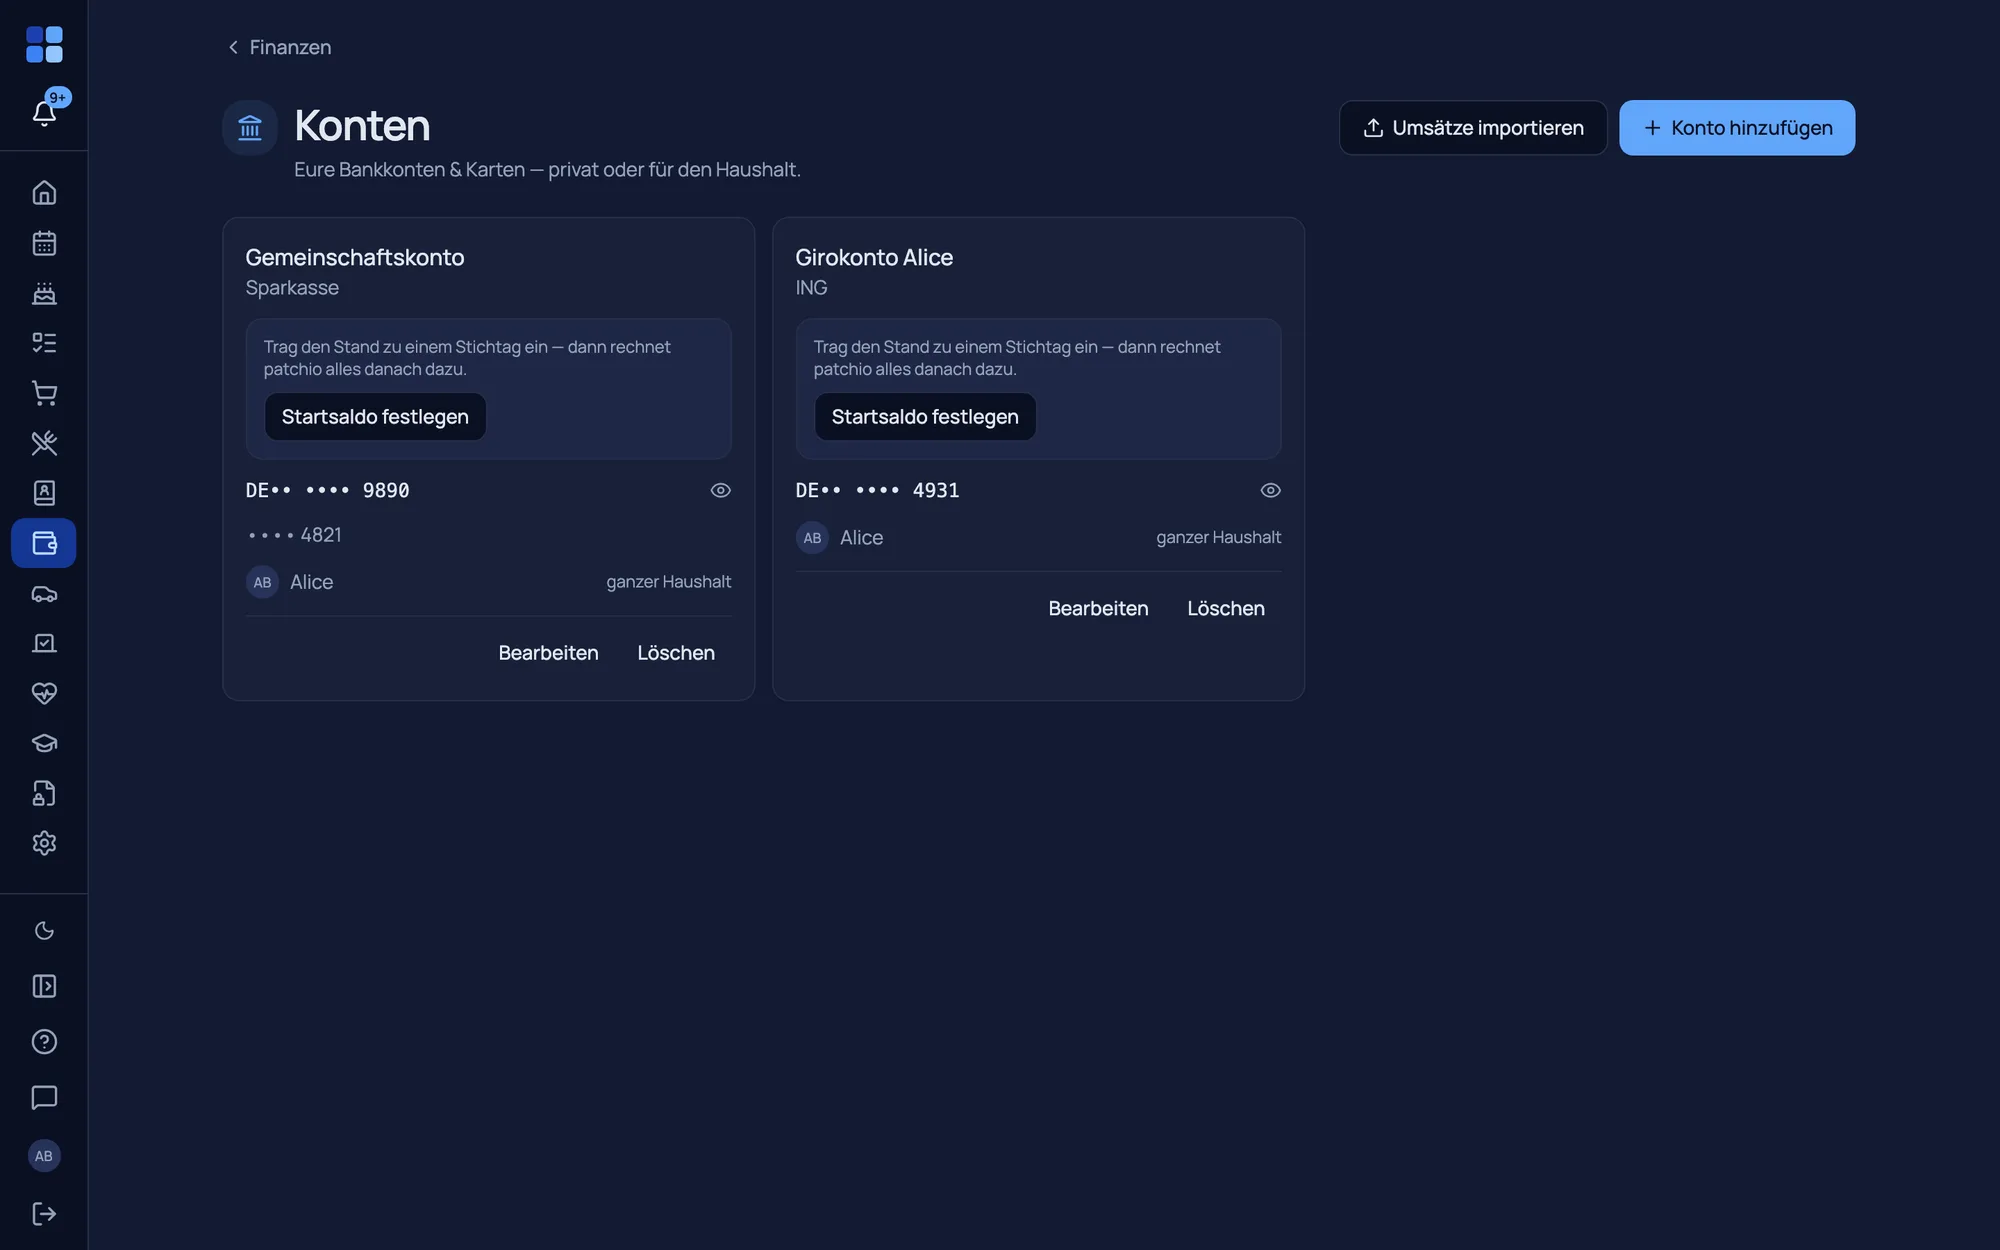Open the settings gear icon

44,843
